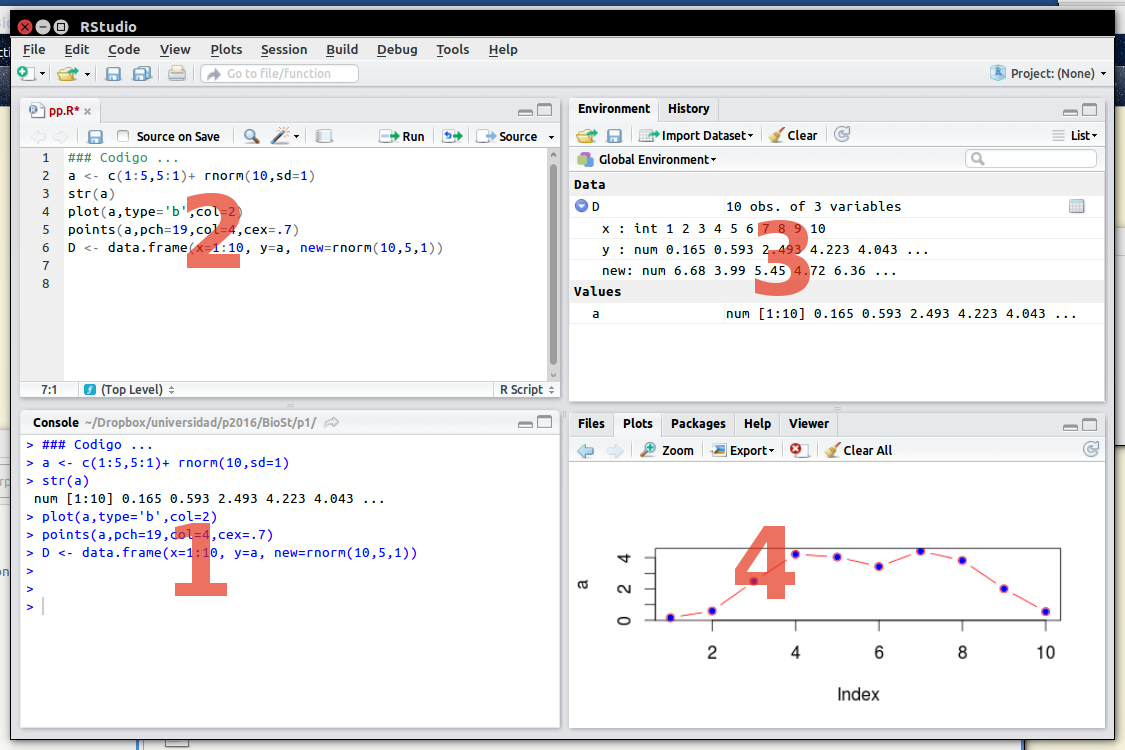Open the Global Environment dropdown
The height and width of the screenshot is (750, 1125).
point(647,159)
